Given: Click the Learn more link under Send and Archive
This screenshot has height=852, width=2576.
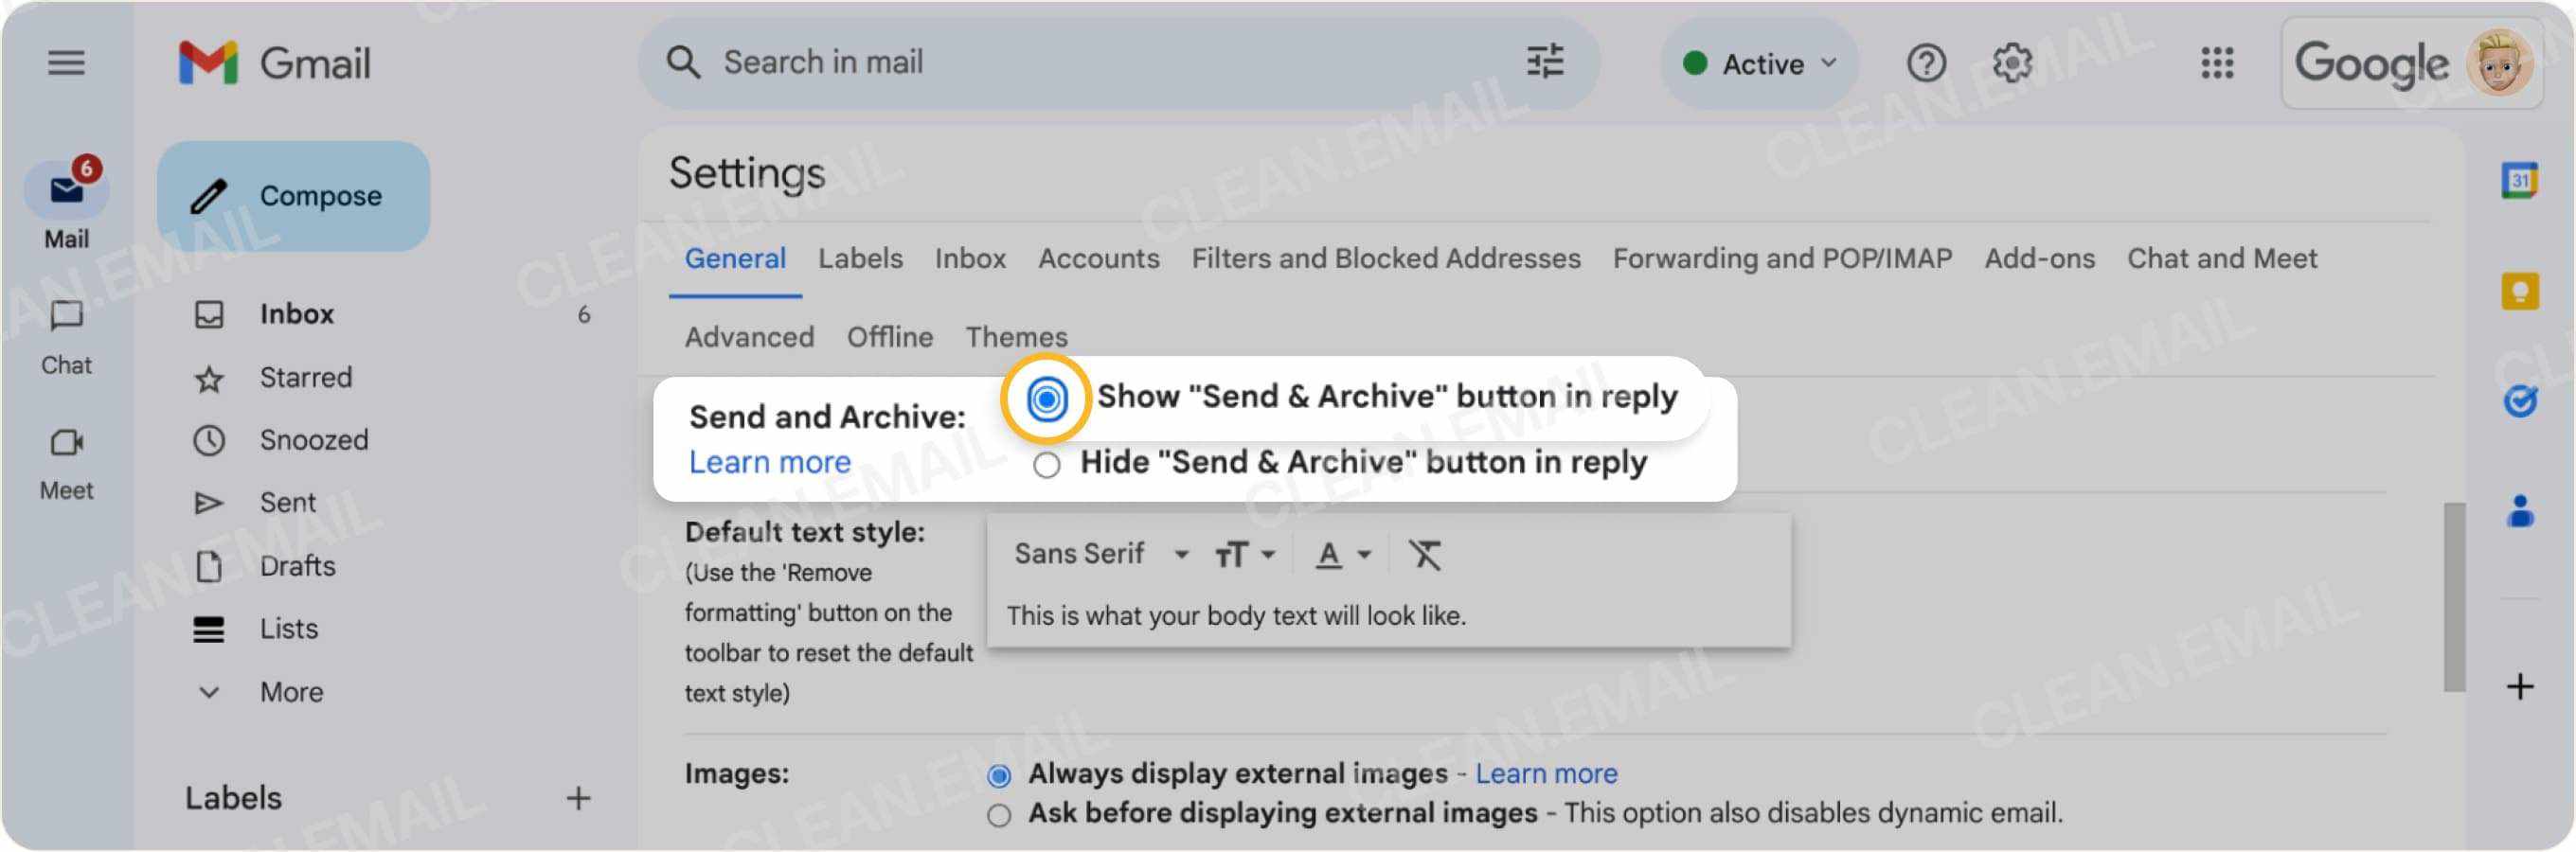Looking at the screenshot, I should tap(769, 461).
